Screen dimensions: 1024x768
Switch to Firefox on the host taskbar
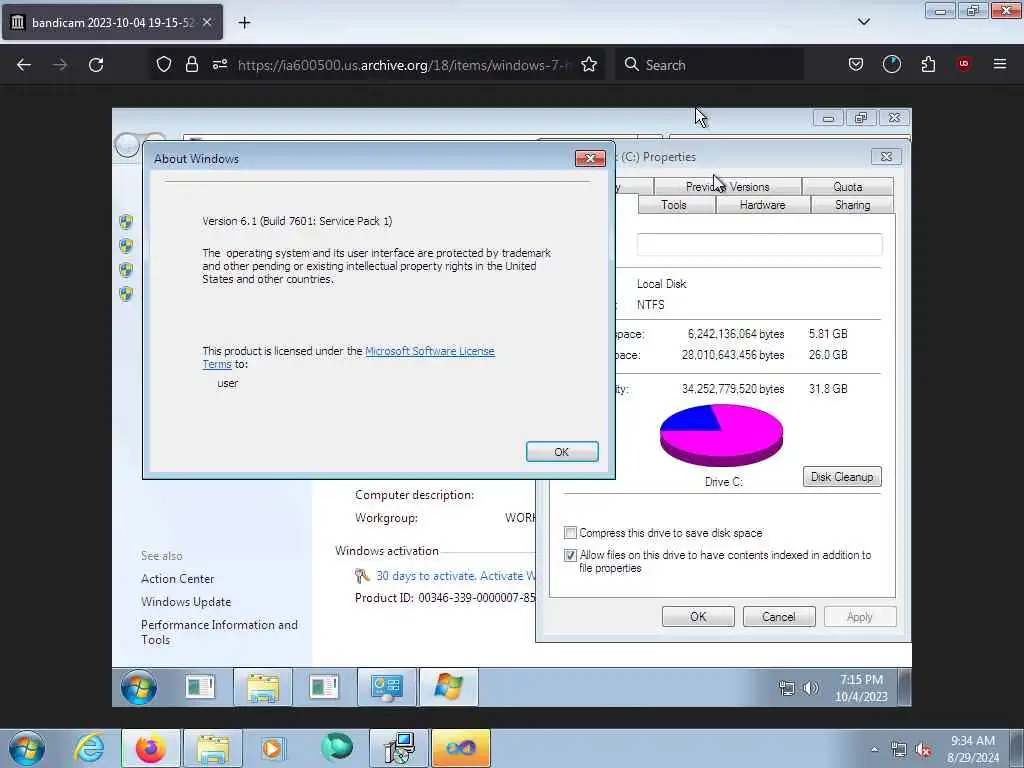coord(150,748)
